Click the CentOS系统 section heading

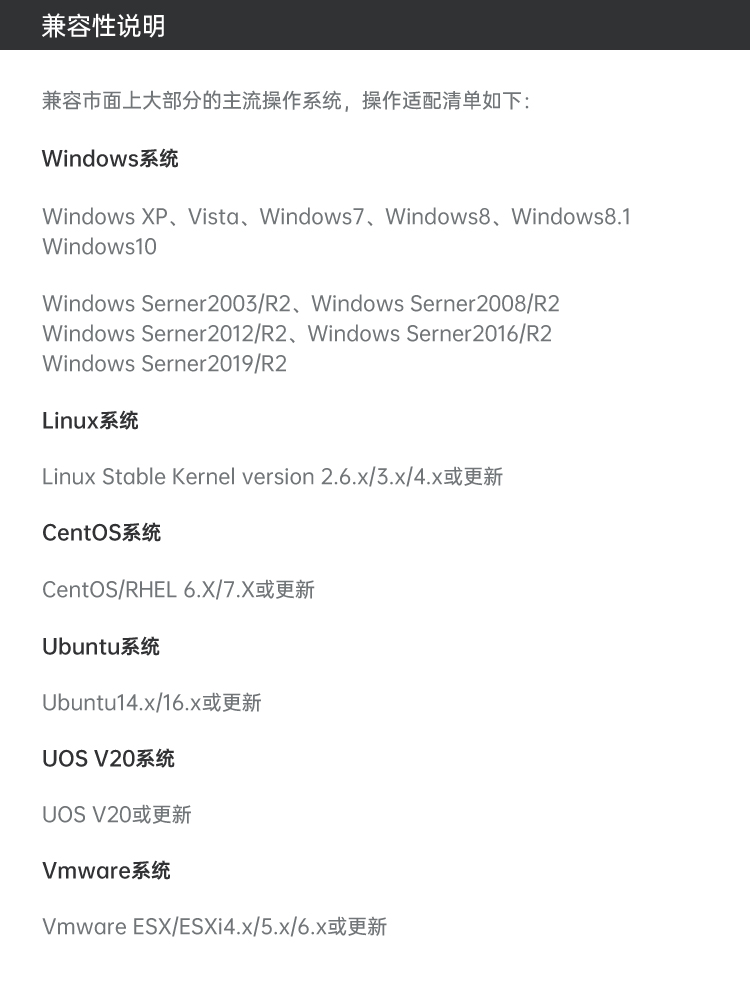(x=101, y=533)
